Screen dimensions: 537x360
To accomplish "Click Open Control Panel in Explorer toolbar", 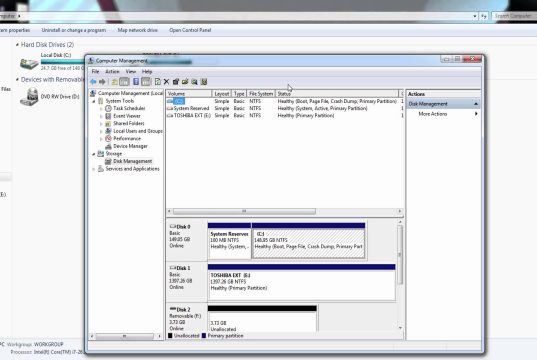I will pyautogui.click(x=190, y=30).
